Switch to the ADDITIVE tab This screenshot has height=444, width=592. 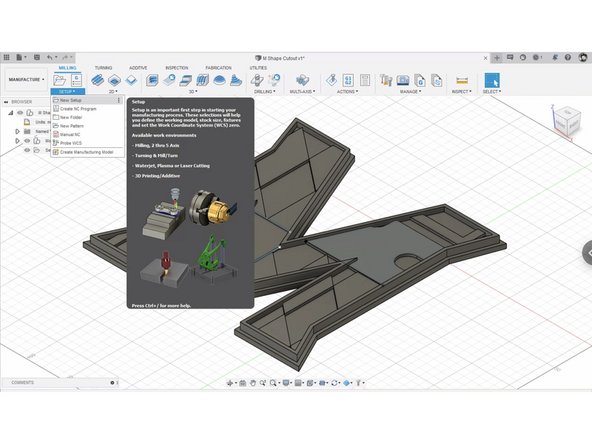coord(138,68)
